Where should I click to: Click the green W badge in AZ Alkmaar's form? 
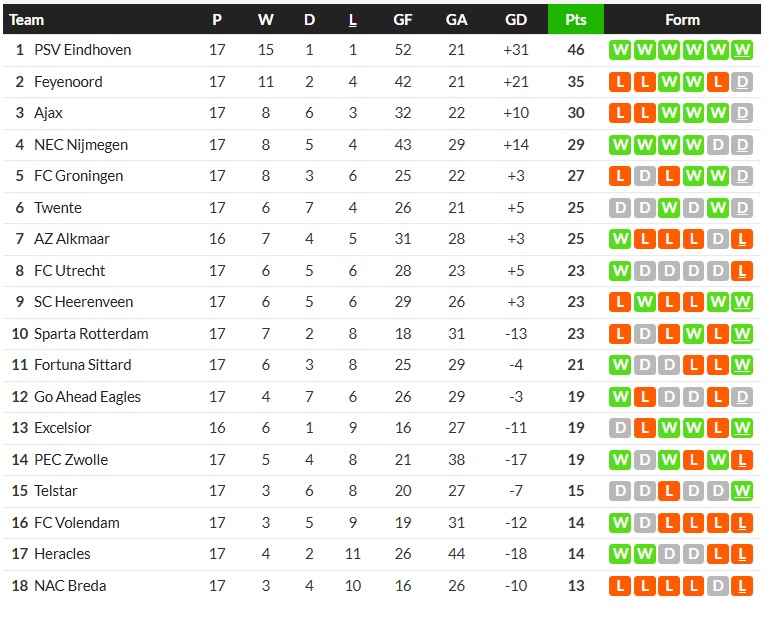(620, 239)
